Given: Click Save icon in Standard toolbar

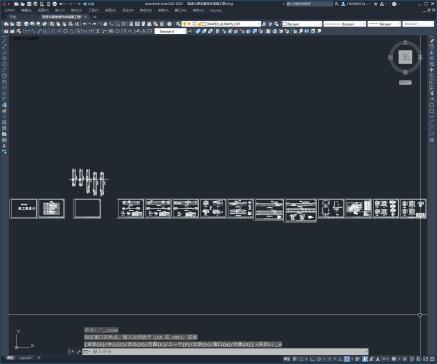Looking at the screenshot, I should (18, 24).
